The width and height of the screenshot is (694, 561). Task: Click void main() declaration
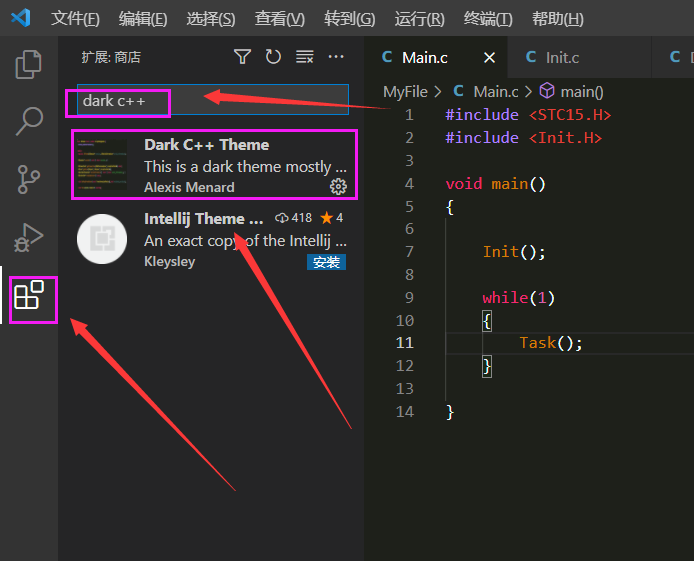(x=496, y=183)
